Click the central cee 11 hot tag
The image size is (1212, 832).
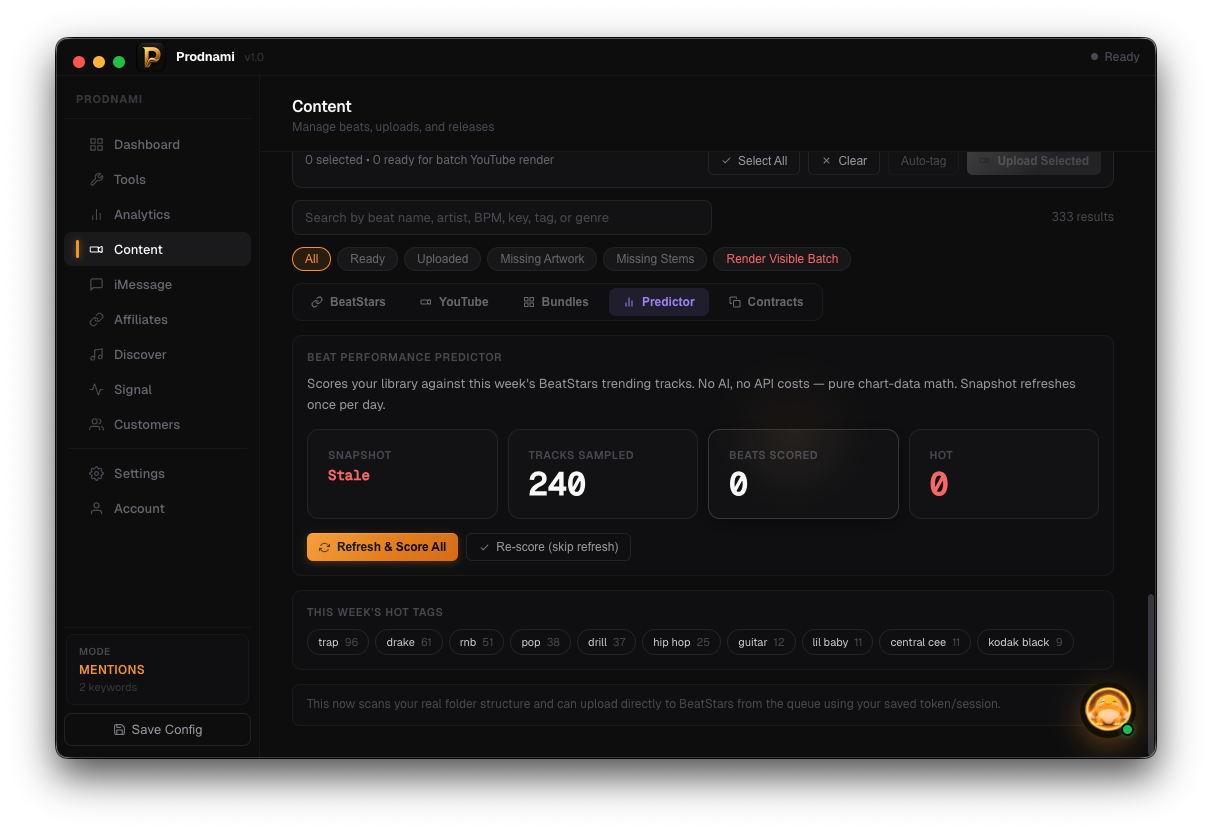(x=925, y=642)
